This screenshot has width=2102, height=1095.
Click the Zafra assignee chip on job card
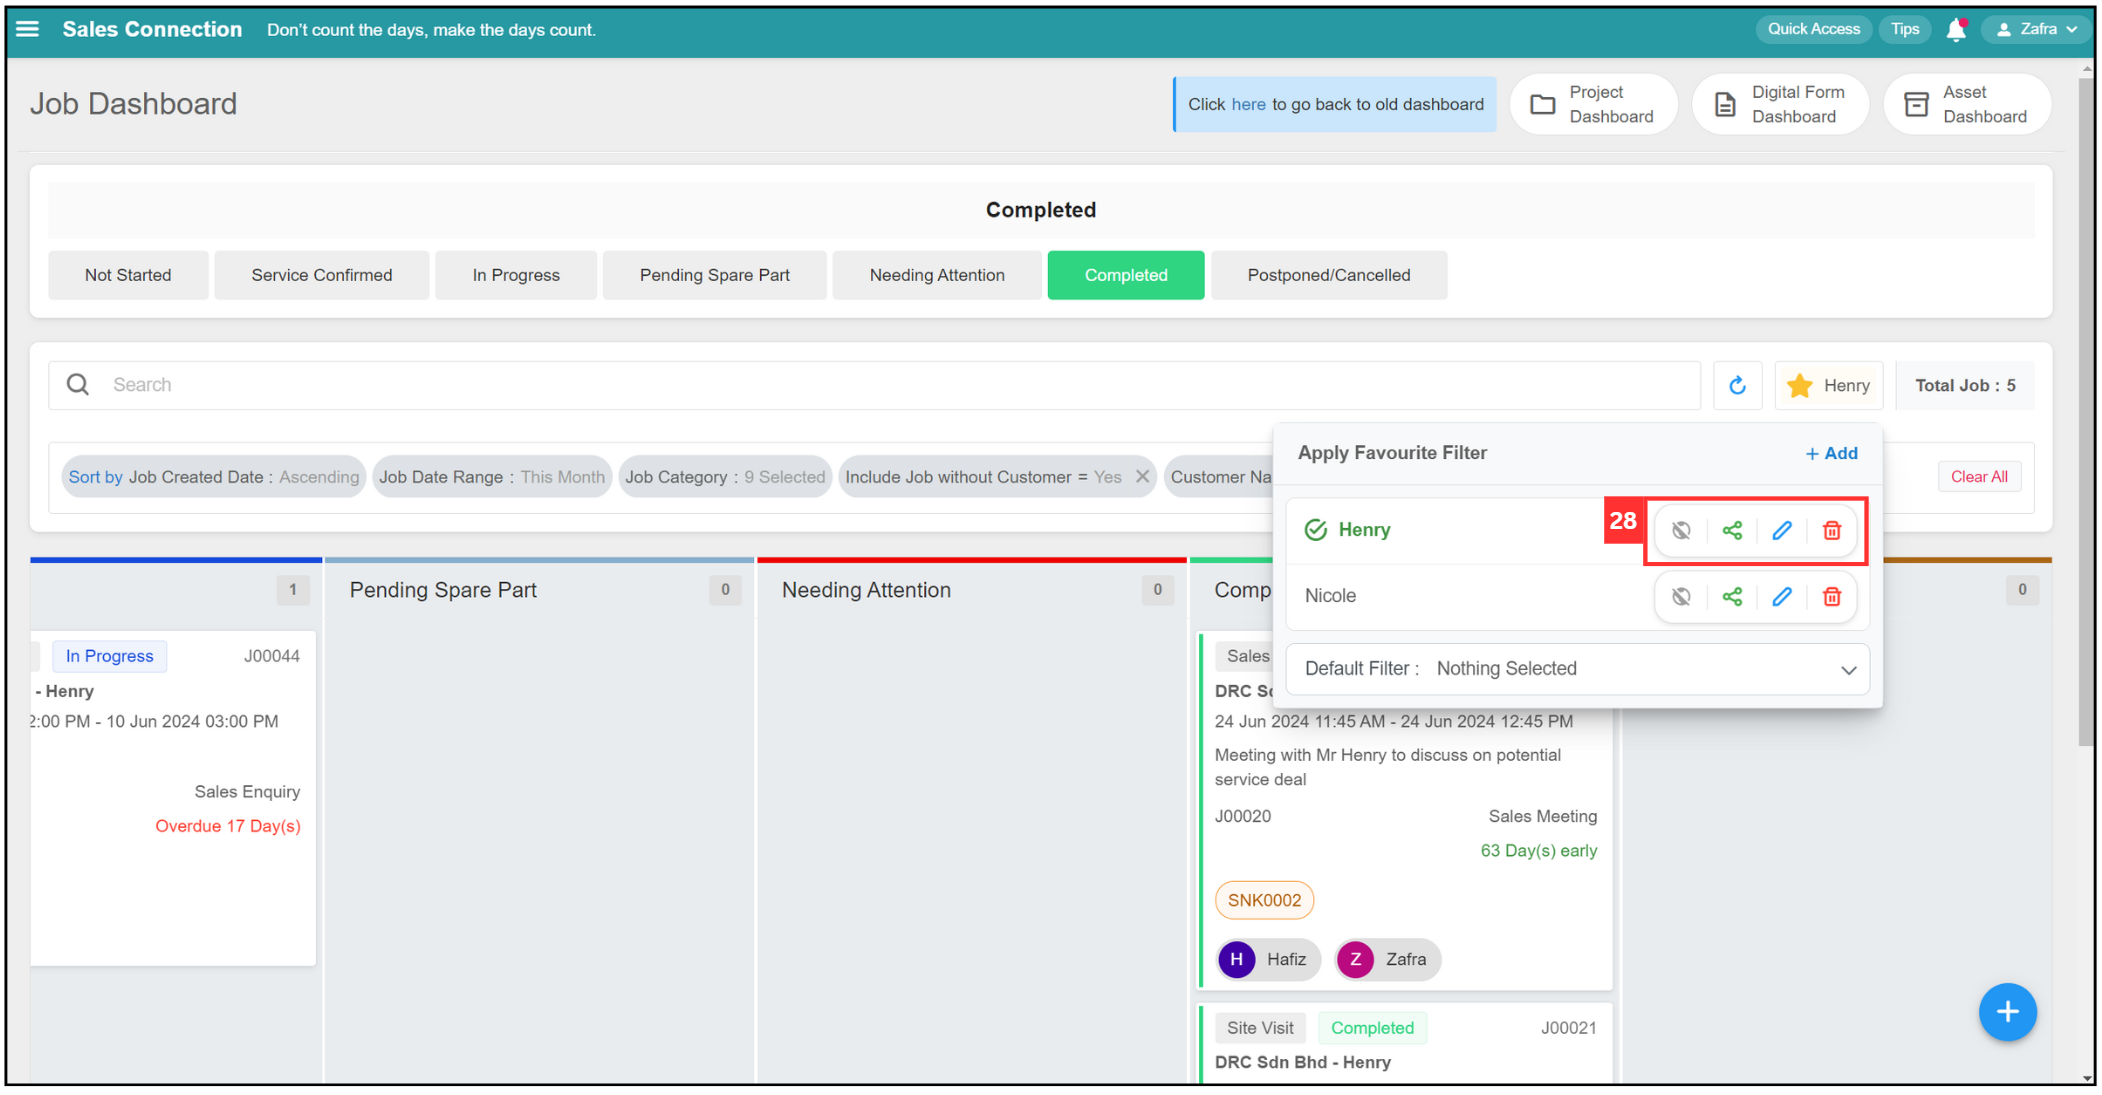click(1387, 959)
